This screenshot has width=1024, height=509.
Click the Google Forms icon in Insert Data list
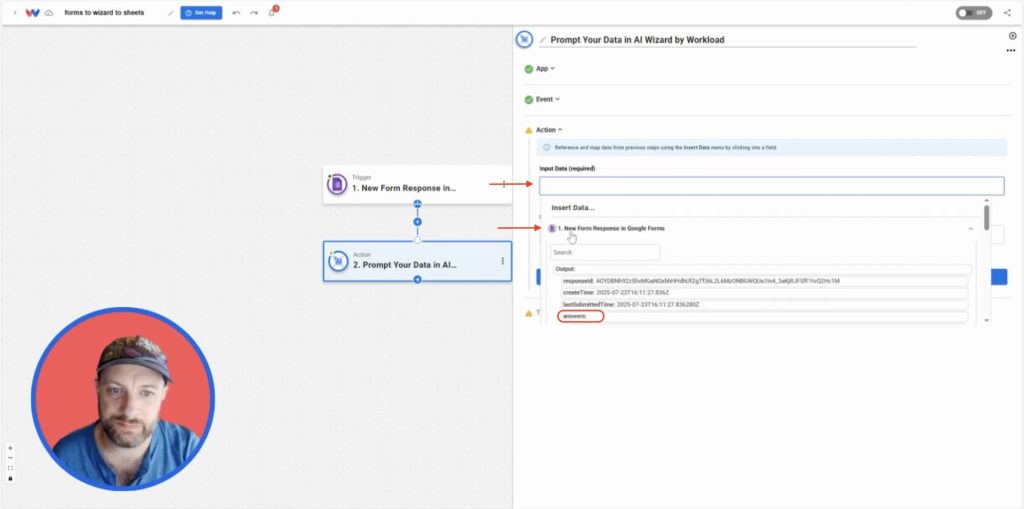click(x=552, y=229)
